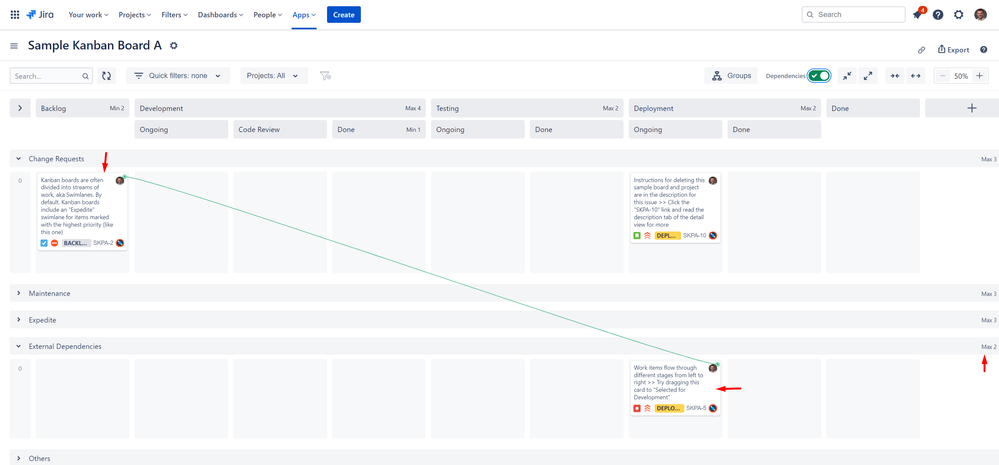The width and height of the screenshot is (999, 465).
Task: Open the SKPA-2 issue key link
Action: 103,243
